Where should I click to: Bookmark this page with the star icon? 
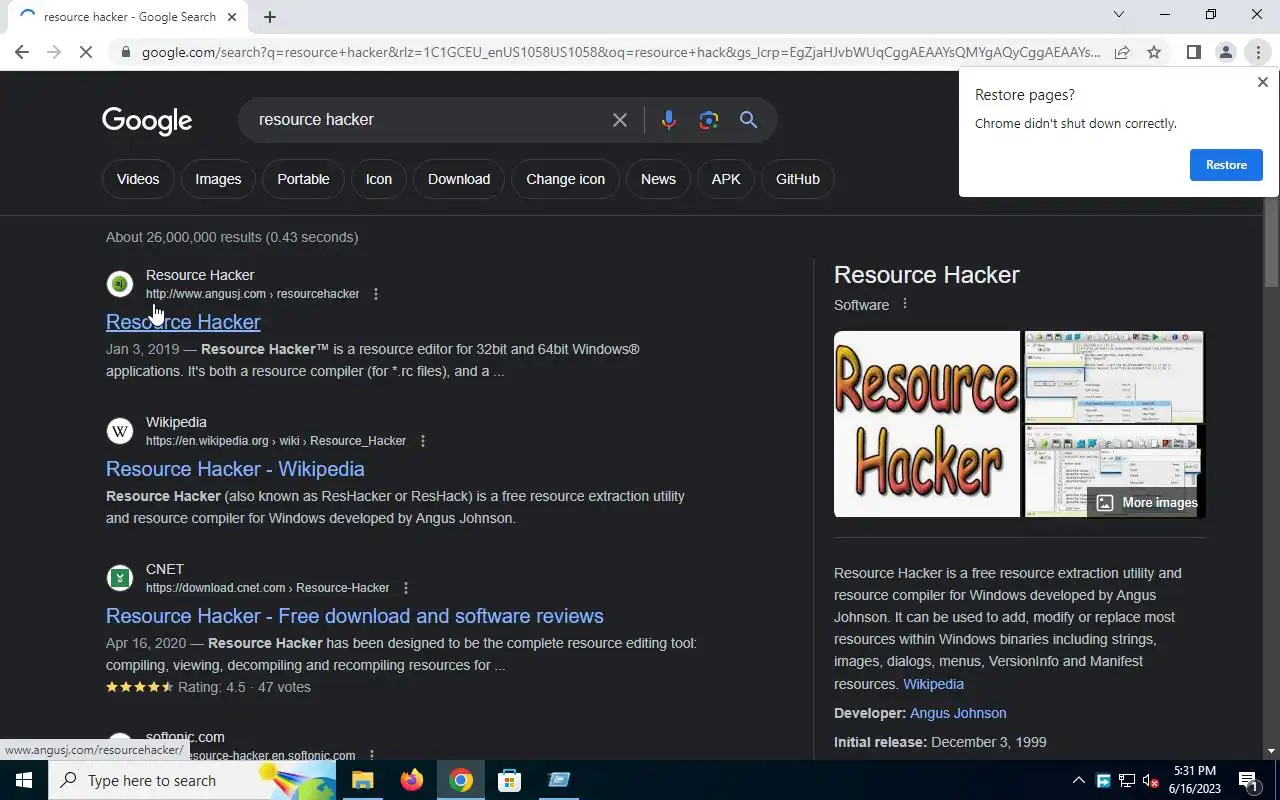tap(1154, 52)
